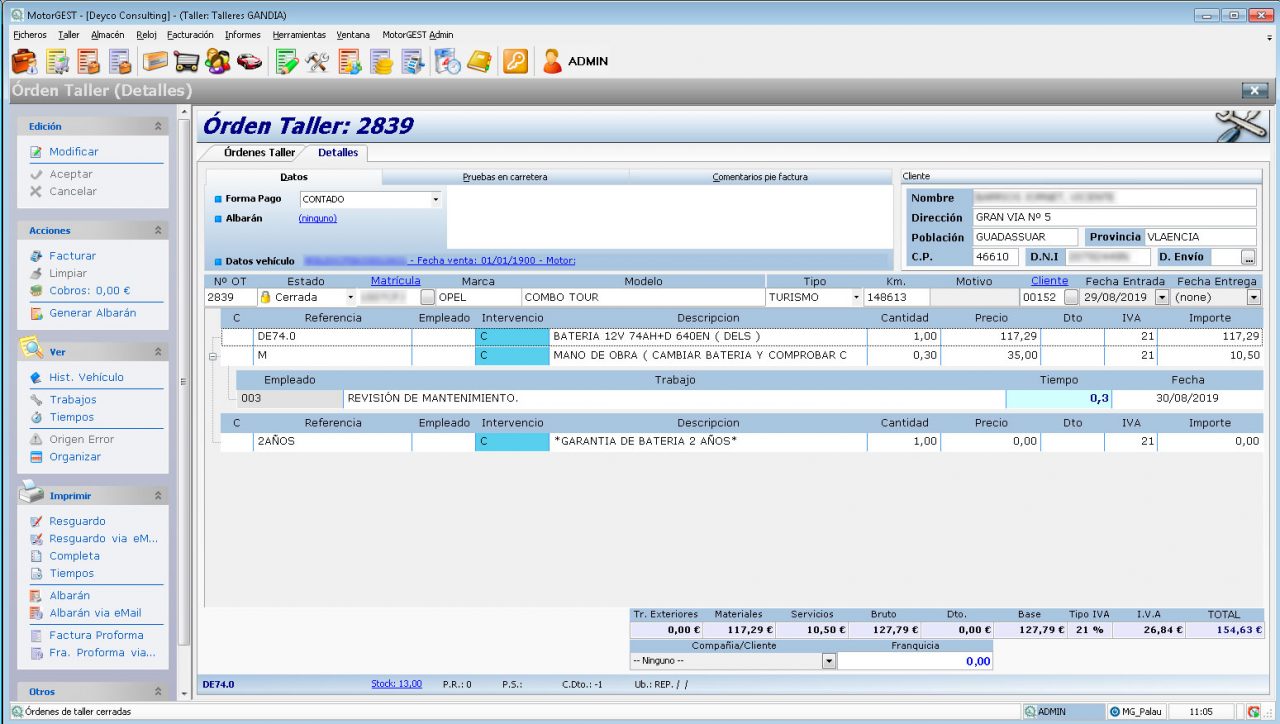
Task: Click the orange key toolbar icon
Action: 515,61
